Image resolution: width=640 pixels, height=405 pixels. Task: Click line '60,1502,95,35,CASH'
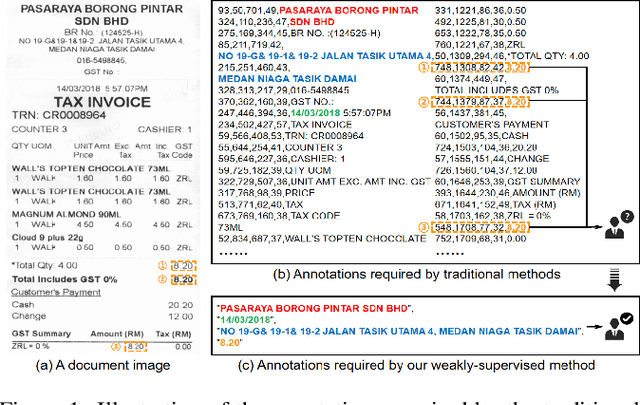(x=482, y=136)
